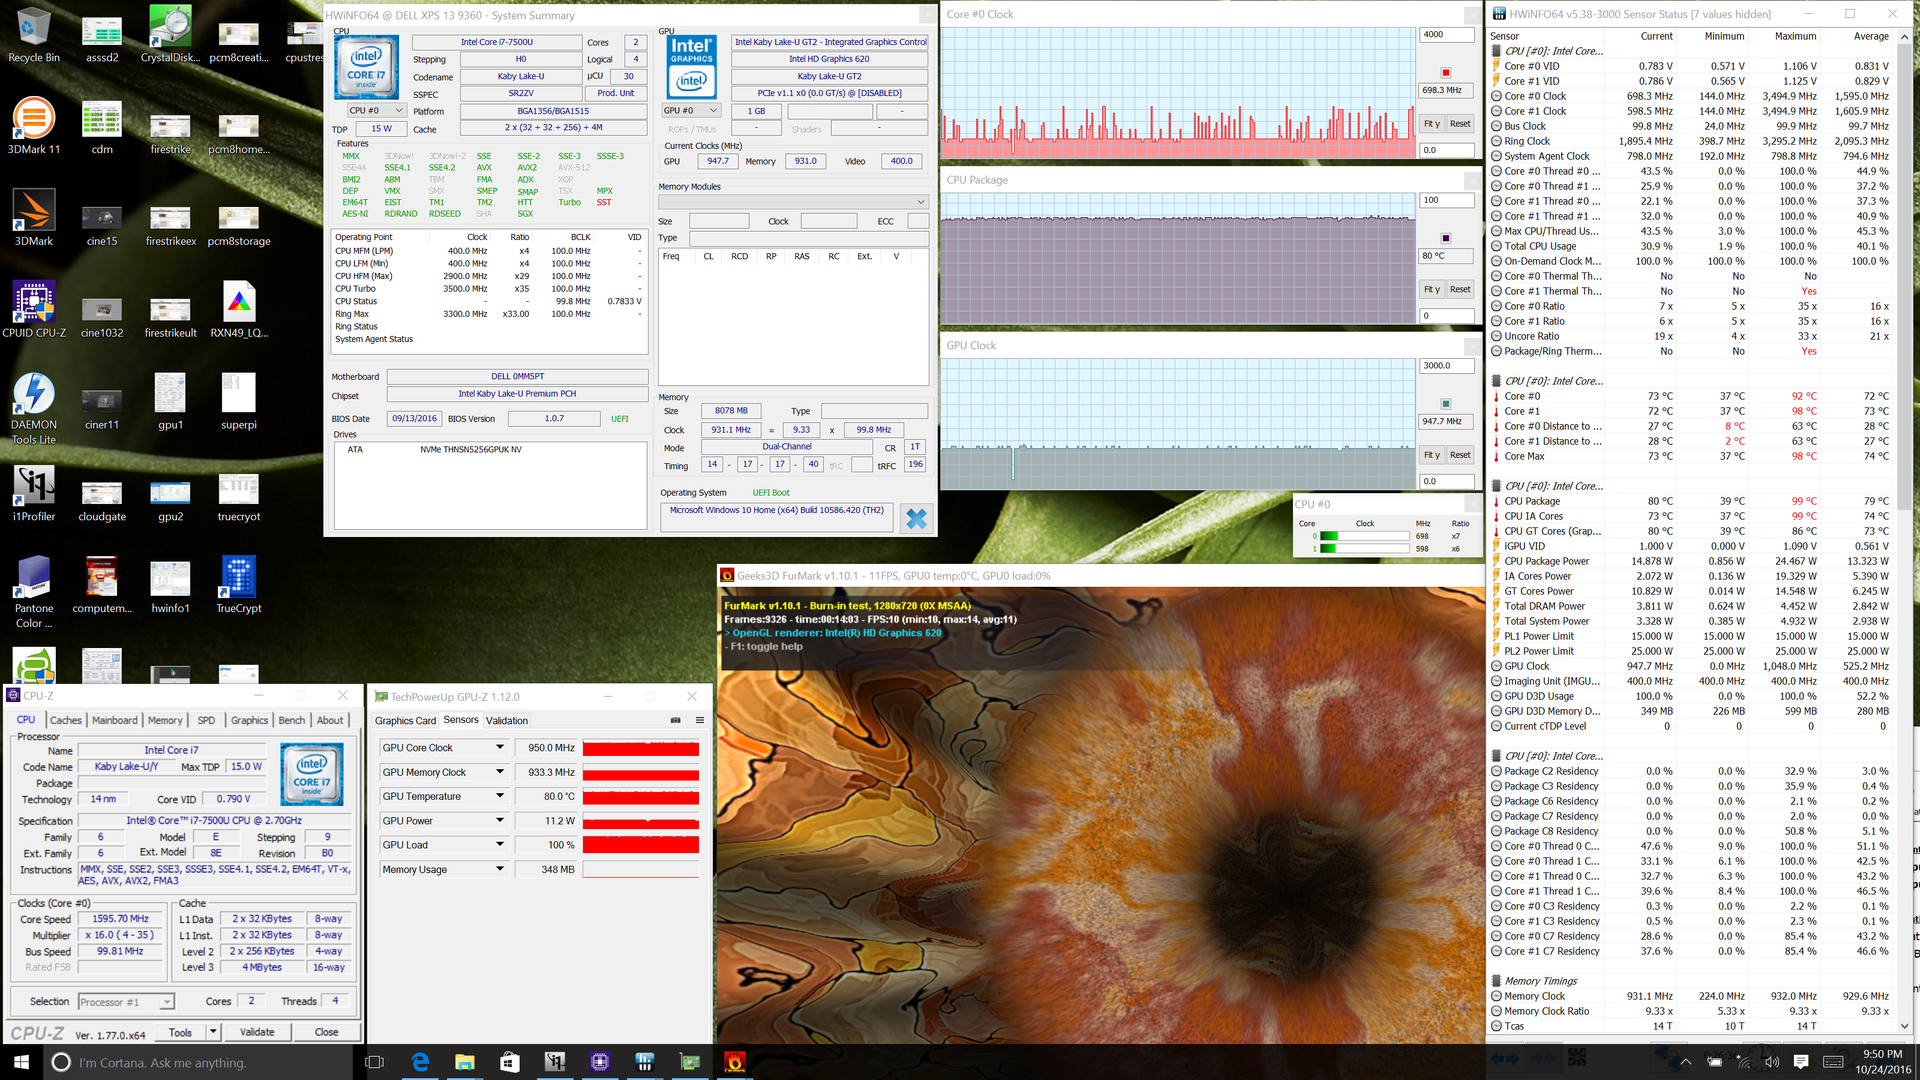
Task: Open Microsoft Edge from taskbar
Action: coord(420,1062)
